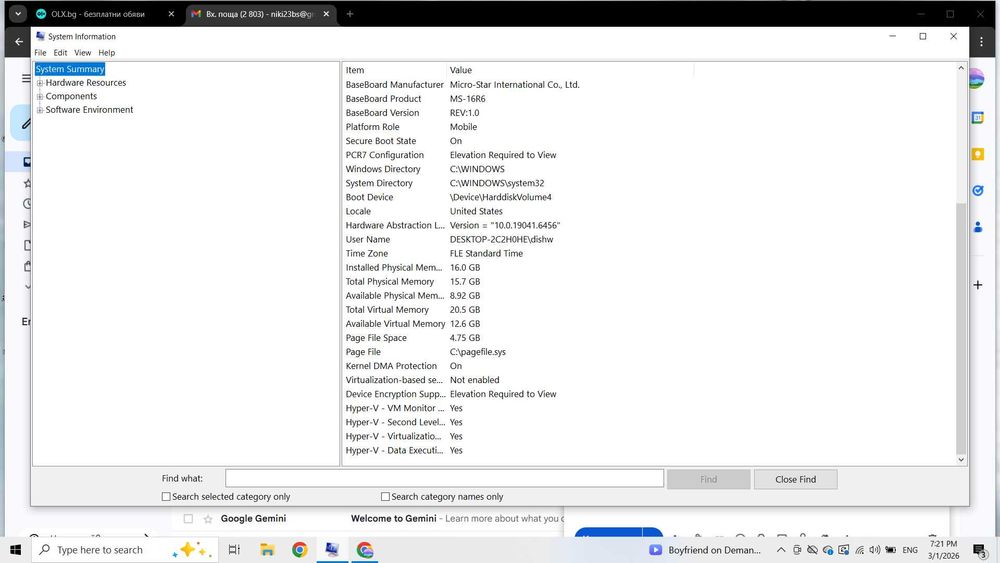Tick the Google Gemini email checkbox

188,519
